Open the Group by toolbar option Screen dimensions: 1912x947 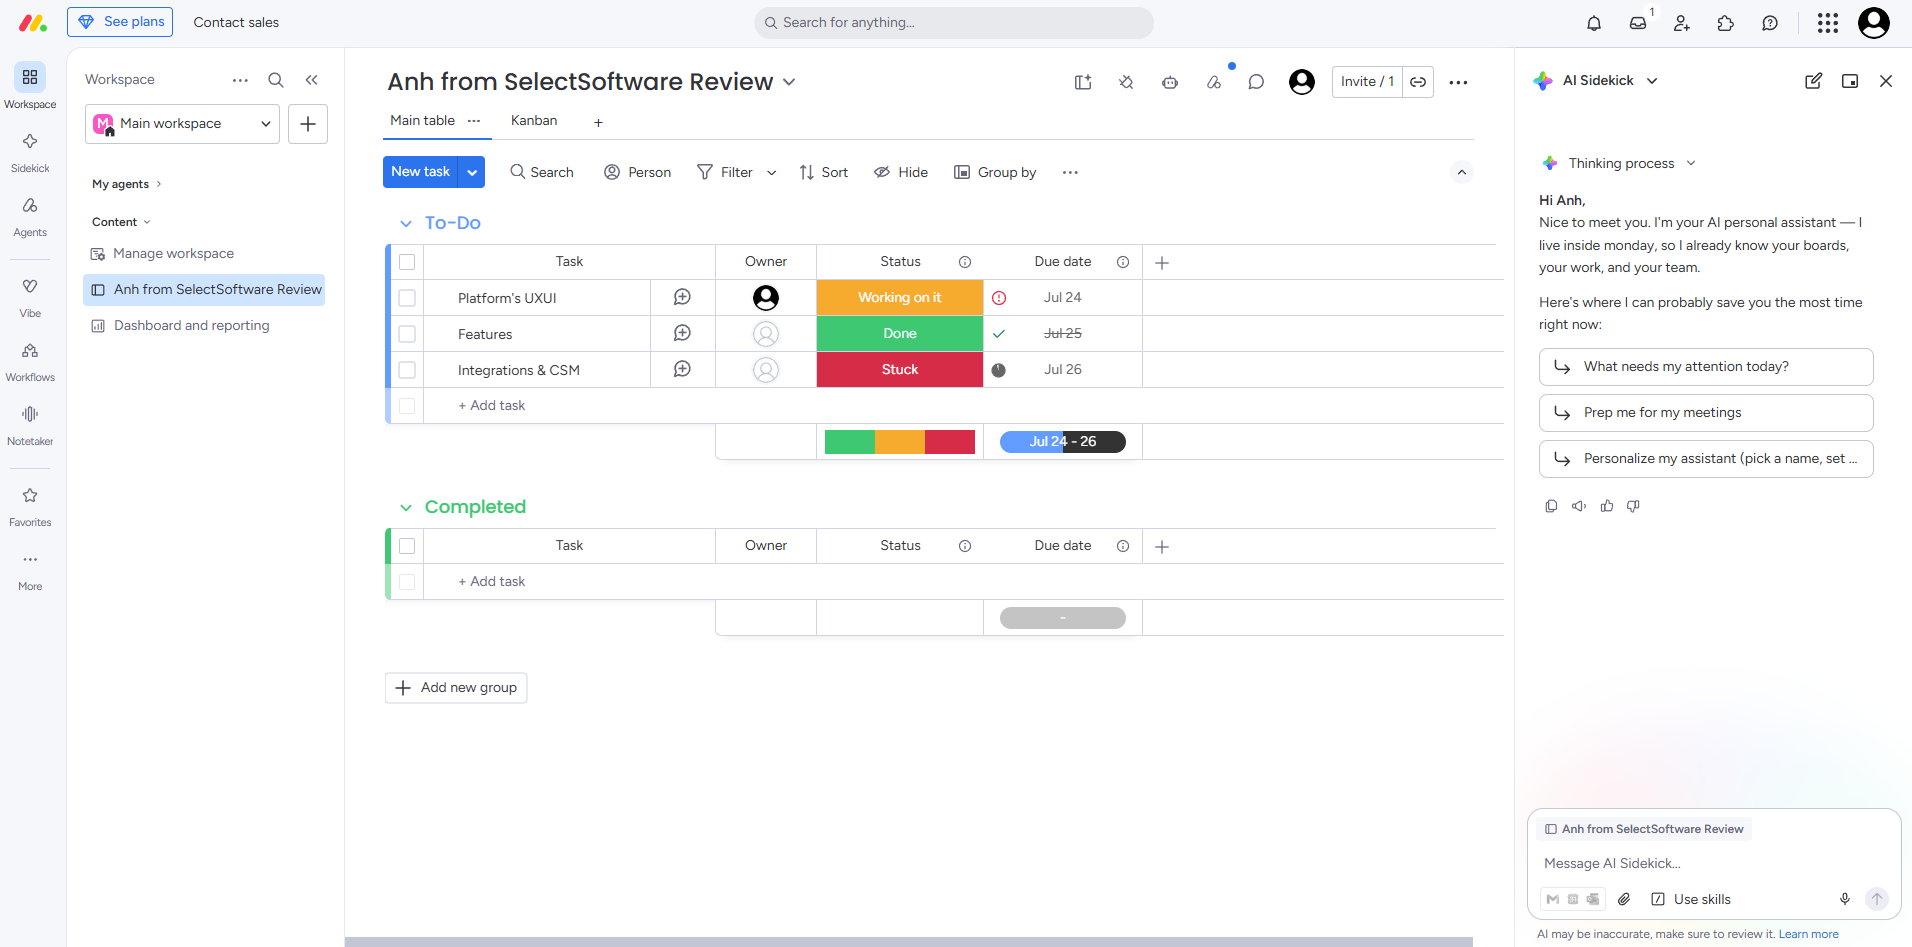click(995, 173)
